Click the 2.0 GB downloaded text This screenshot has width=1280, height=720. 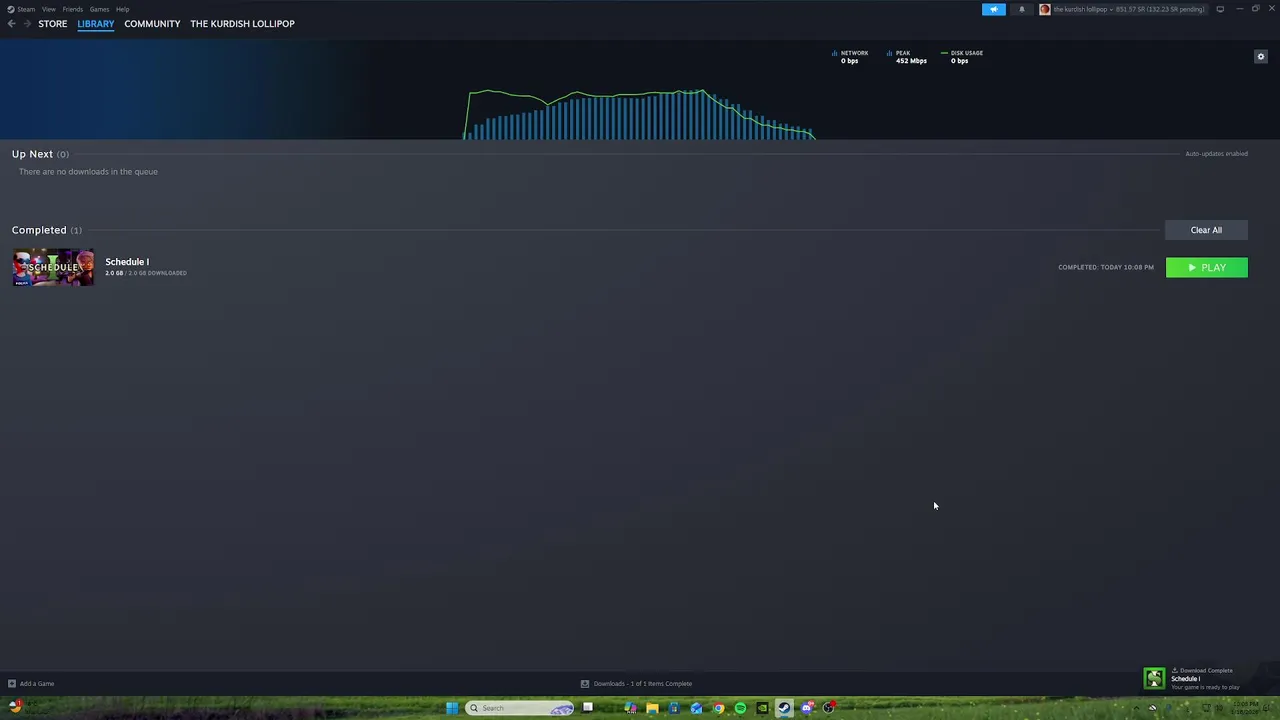point(146,273)
